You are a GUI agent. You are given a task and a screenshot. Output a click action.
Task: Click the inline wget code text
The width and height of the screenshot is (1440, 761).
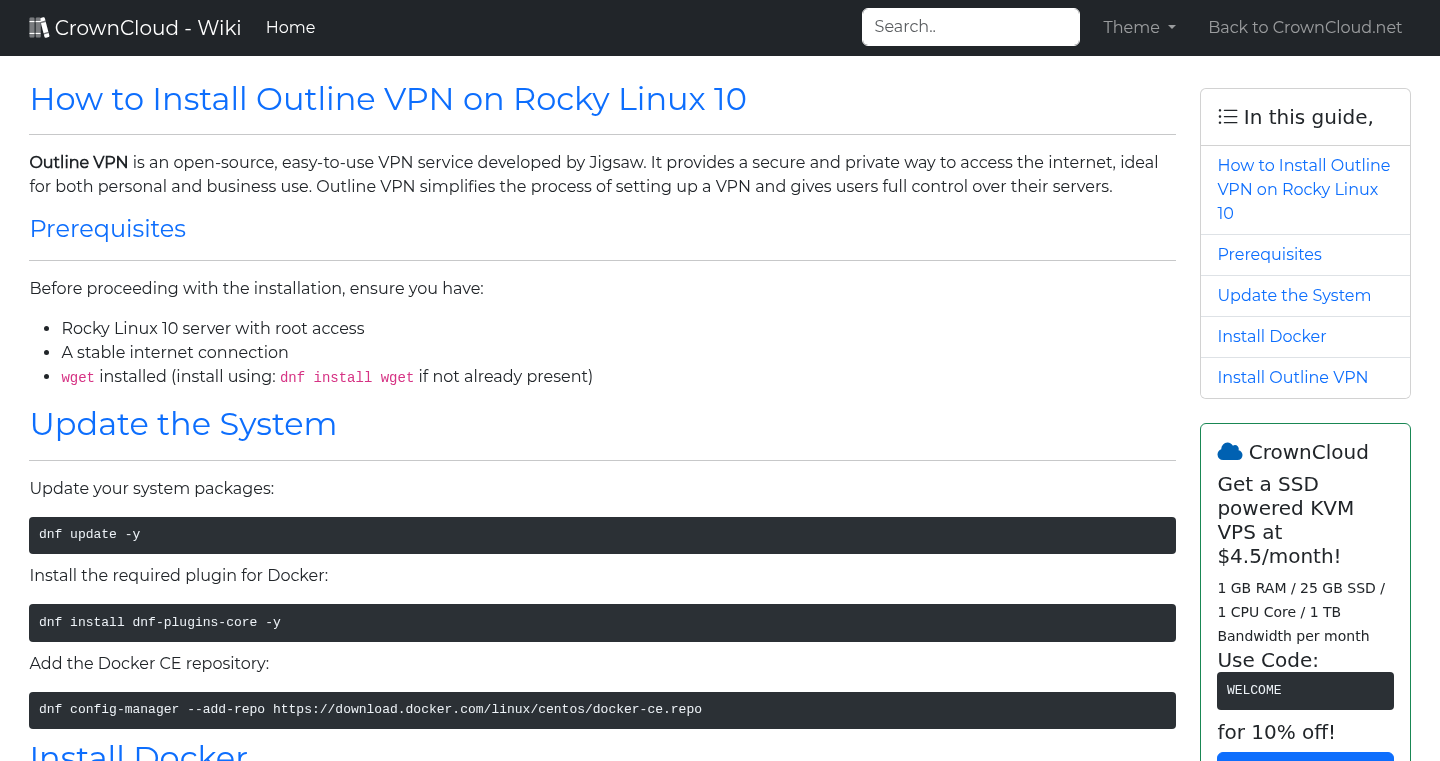(x=78, y=377)
